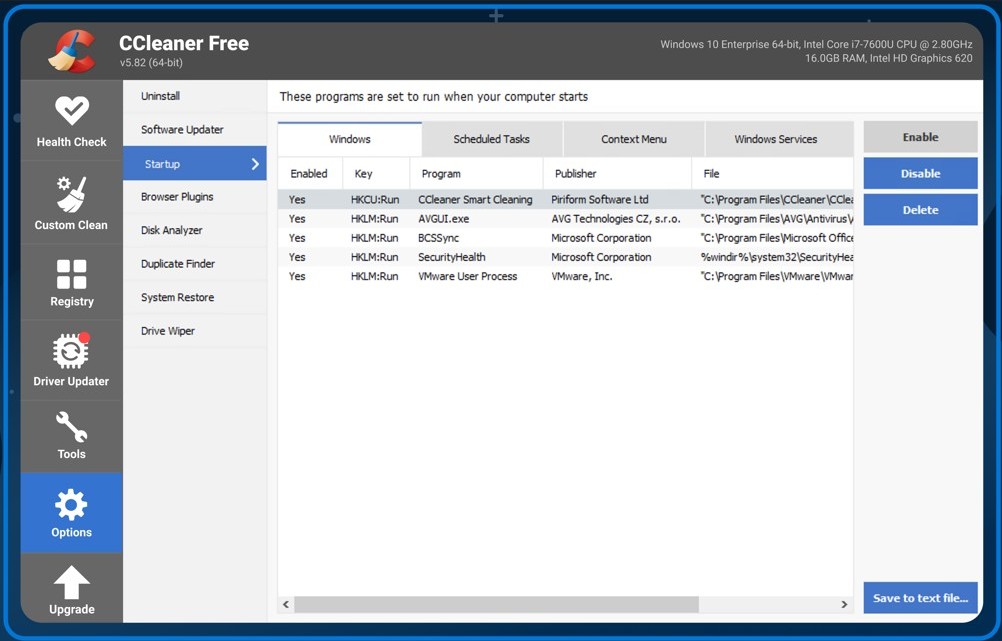Click the horizontal scrollbar left arrow

click(x=286, y=604)
